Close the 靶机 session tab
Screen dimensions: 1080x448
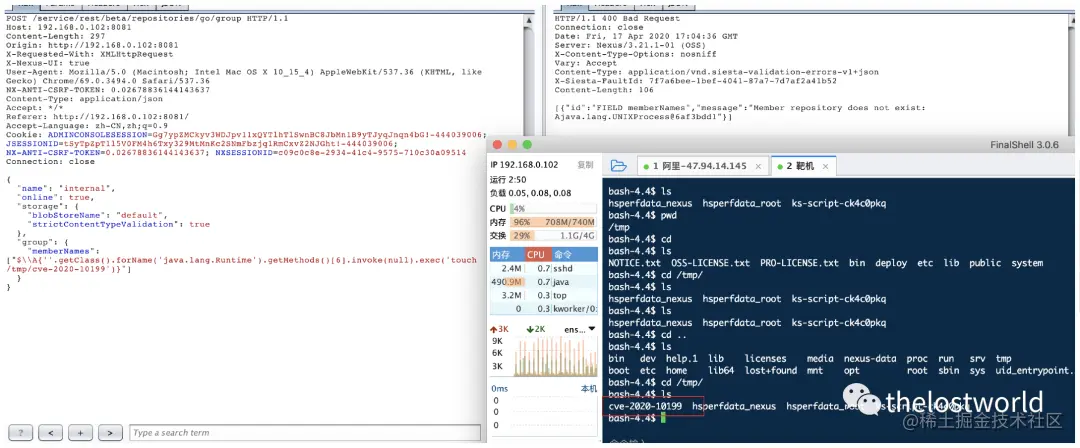click(824, 166)
